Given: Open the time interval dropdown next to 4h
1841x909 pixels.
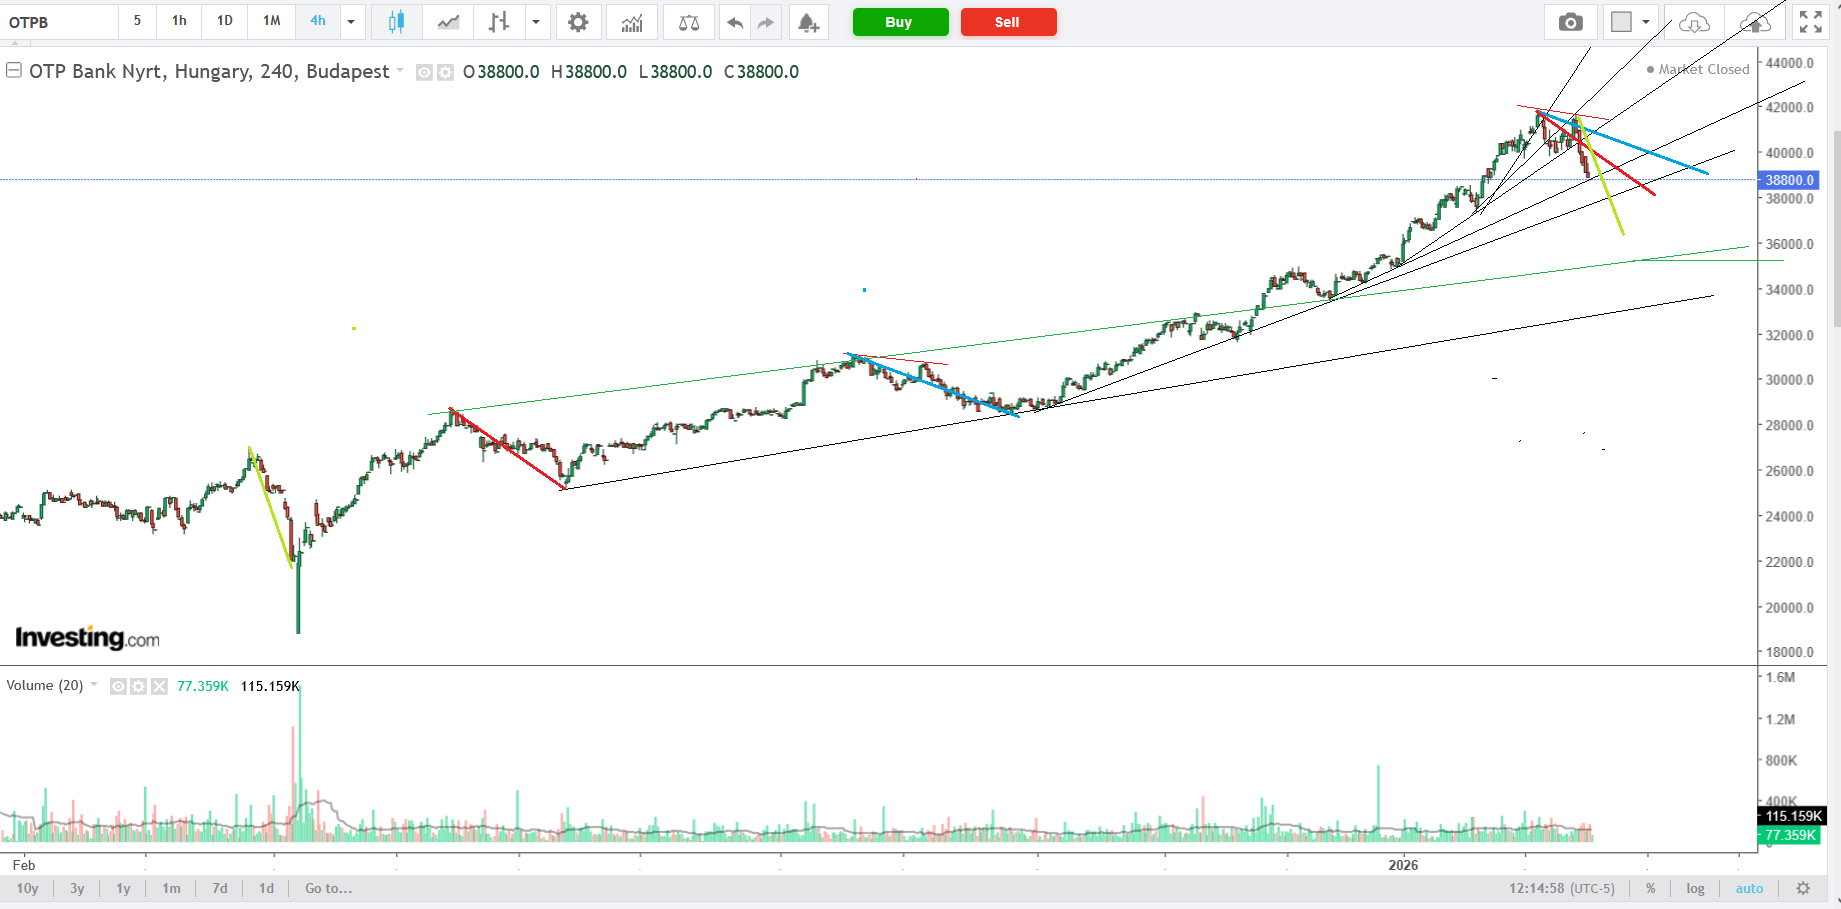Looking at the screenshot, I should (x=351, y=22).
